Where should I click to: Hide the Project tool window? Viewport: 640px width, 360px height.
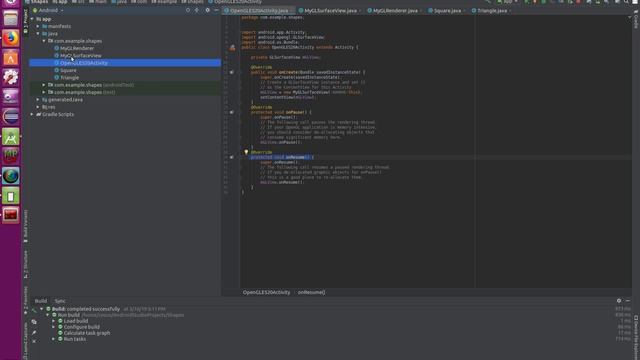(x=216, y=10)
